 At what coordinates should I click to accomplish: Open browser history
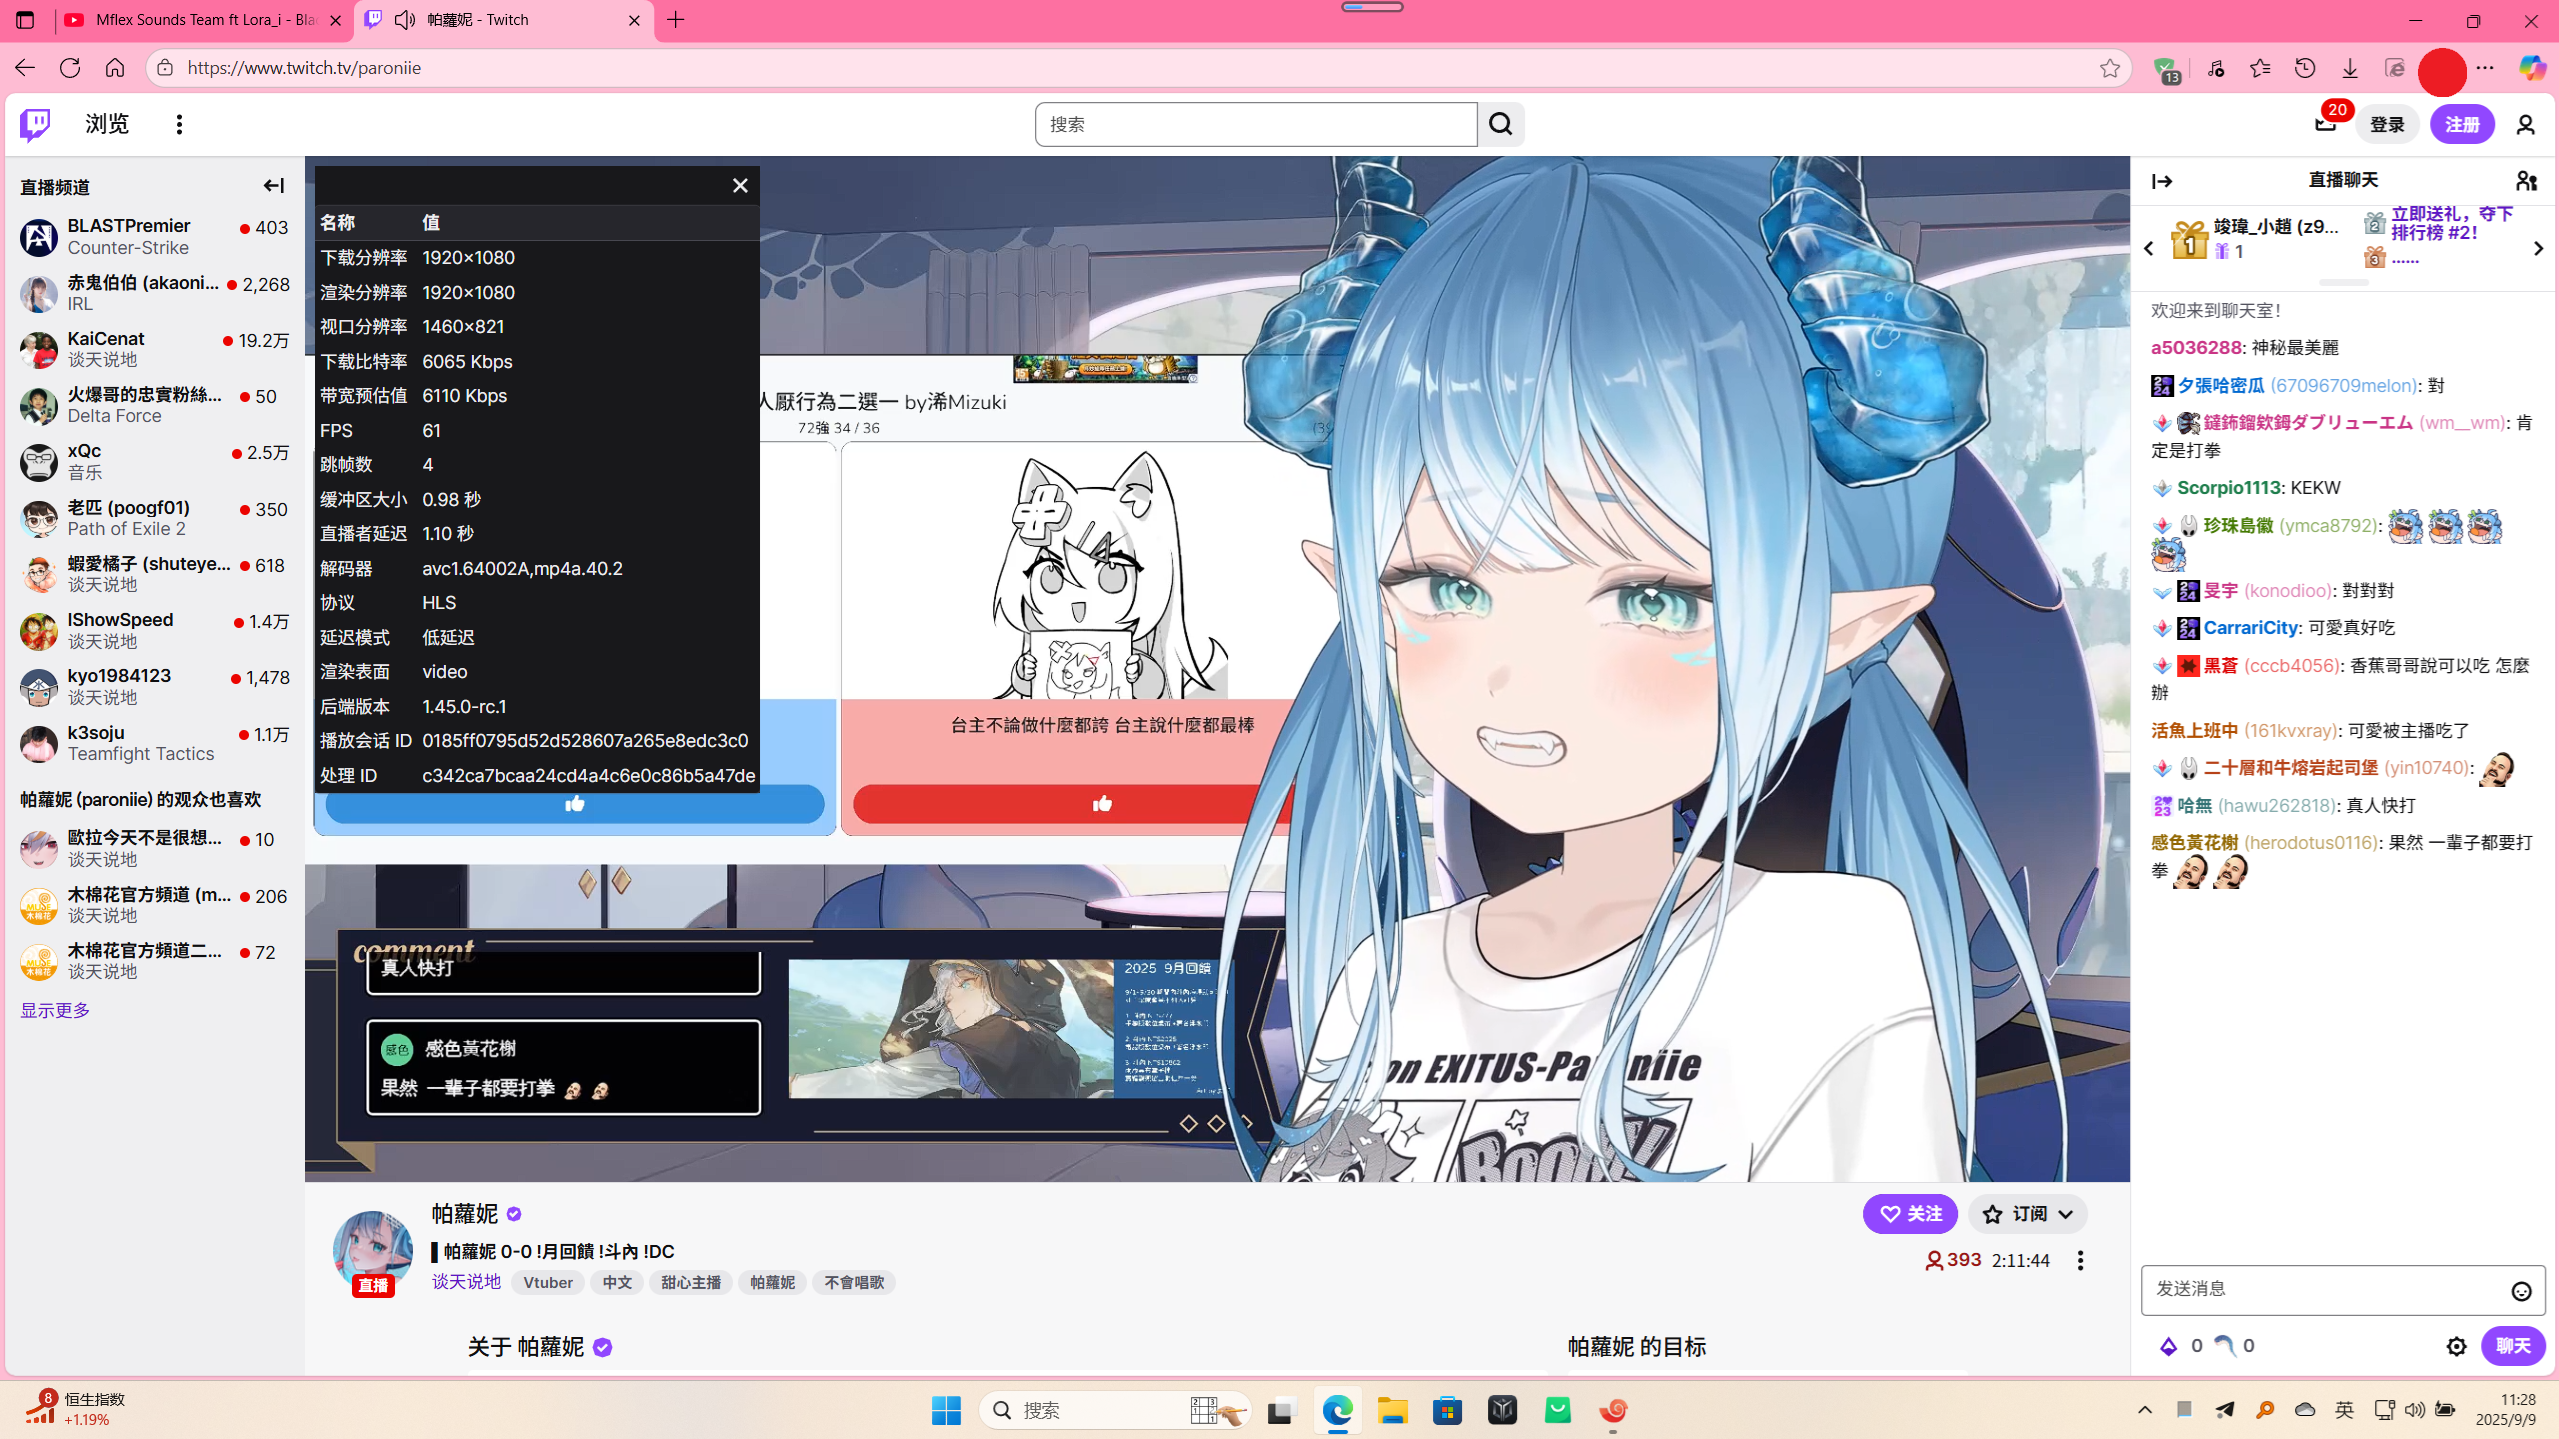click(x=2304, y=68)
